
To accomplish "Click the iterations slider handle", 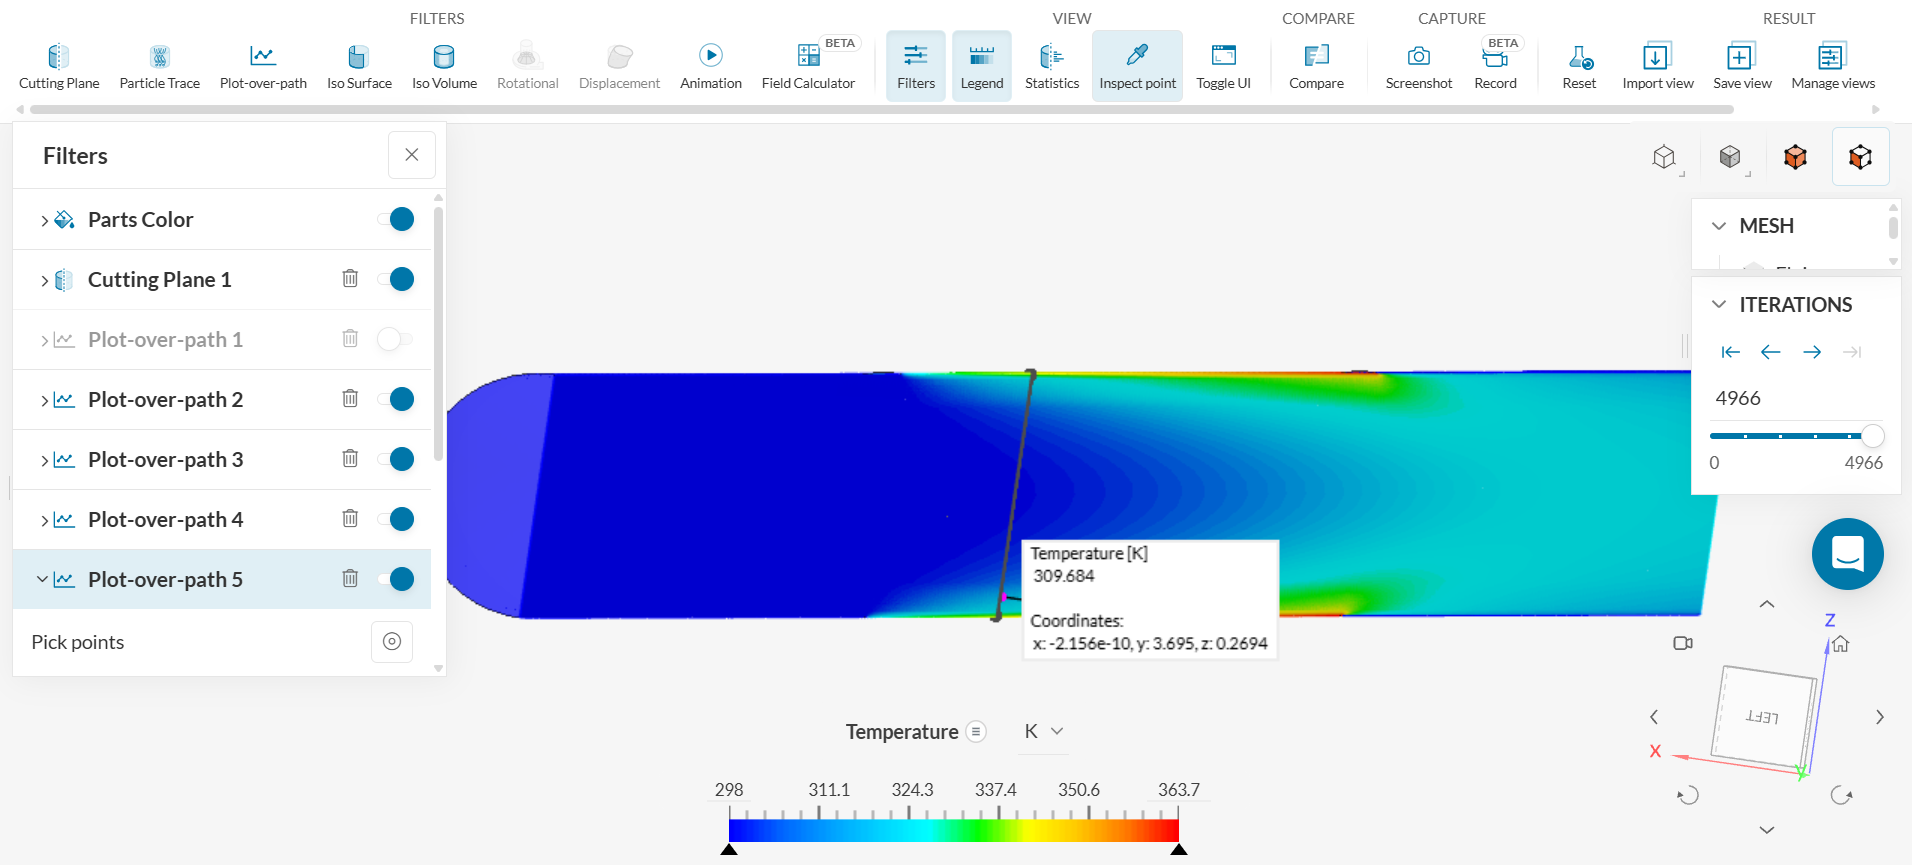I will (x=1872, y=436).
